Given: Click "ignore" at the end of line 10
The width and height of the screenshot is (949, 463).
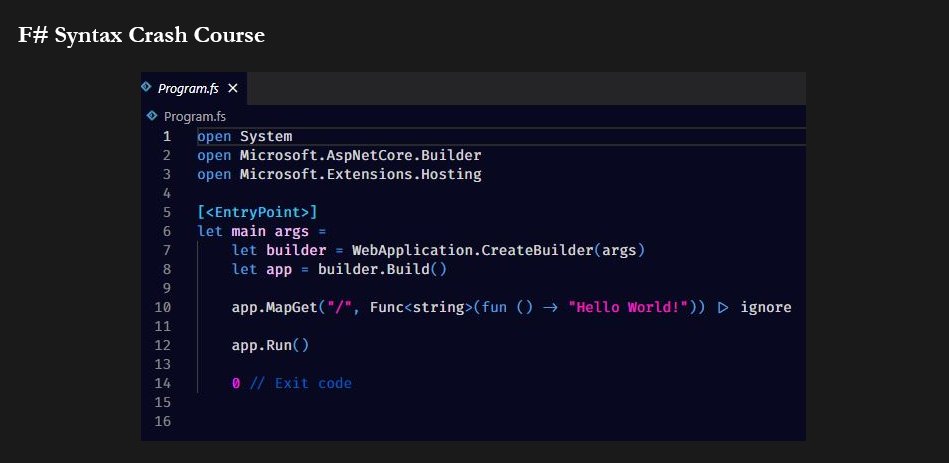Looking at the screenshot, I should point(766,307).
